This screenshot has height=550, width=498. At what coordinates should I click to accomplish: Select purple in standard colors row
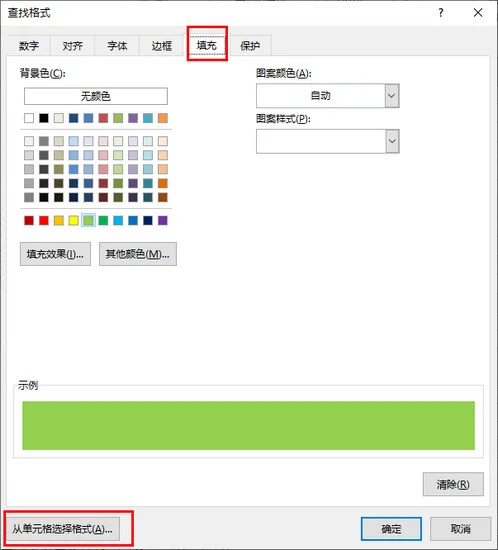click(x=163, y=220)
